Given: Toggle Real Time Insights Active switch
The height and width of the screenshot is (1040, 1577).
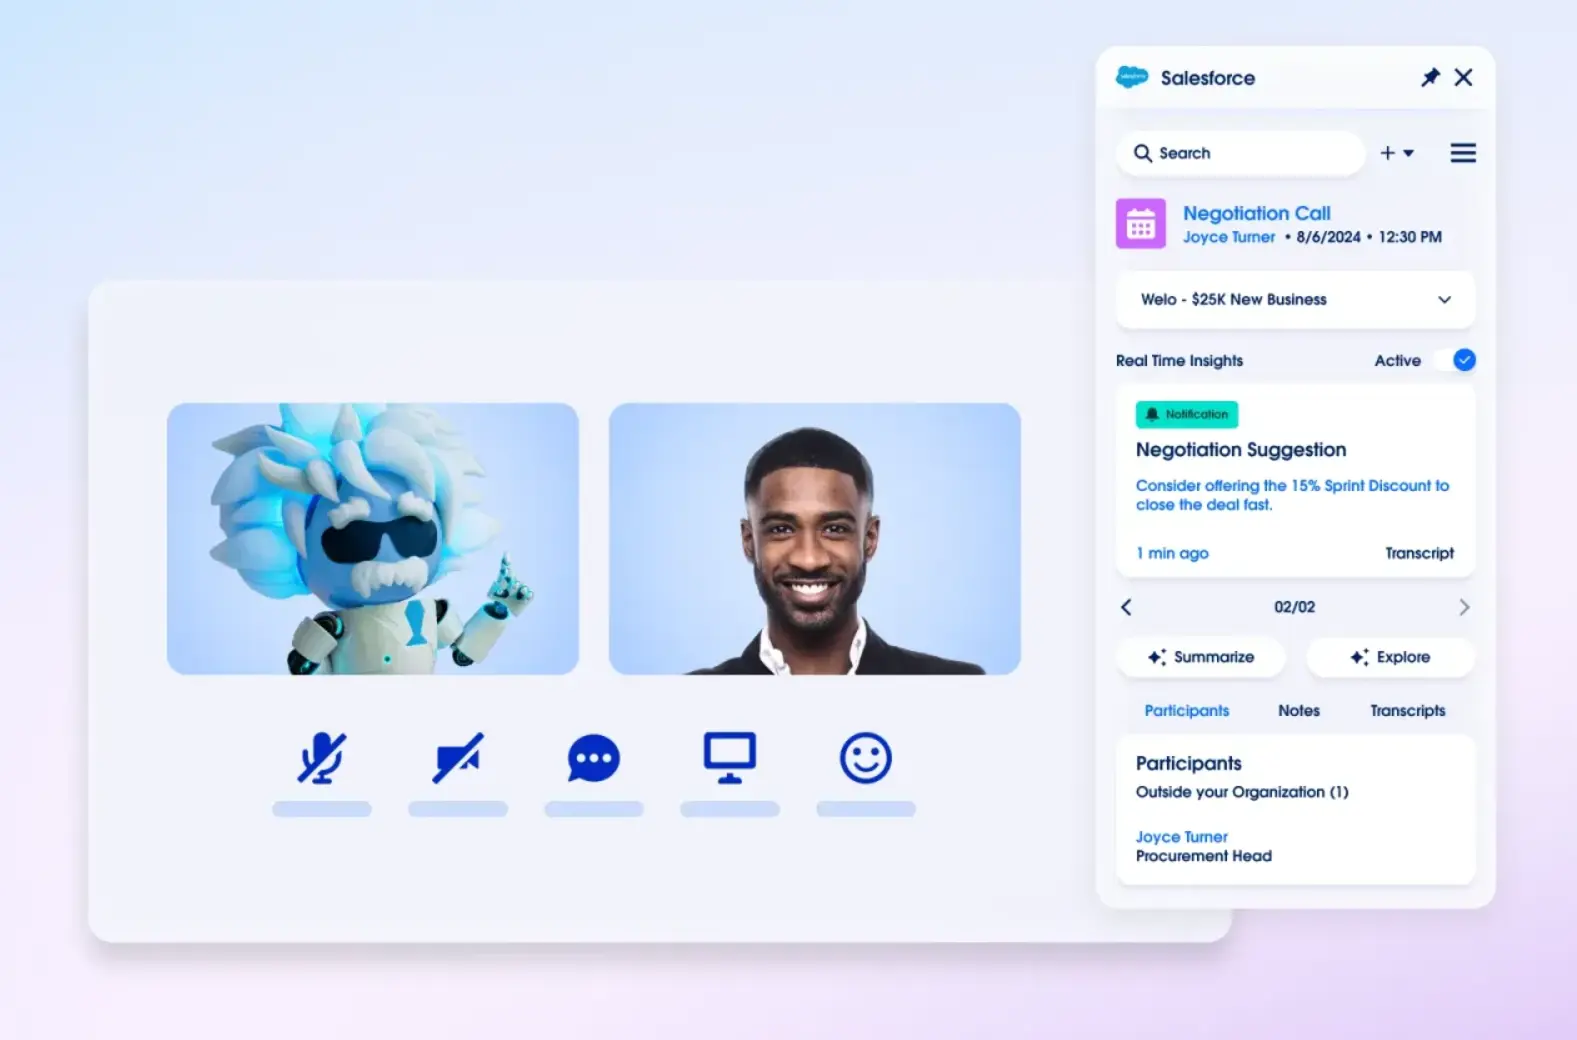Looking at the screenshot, I should pyautogui.click(x=1456, y=360).
